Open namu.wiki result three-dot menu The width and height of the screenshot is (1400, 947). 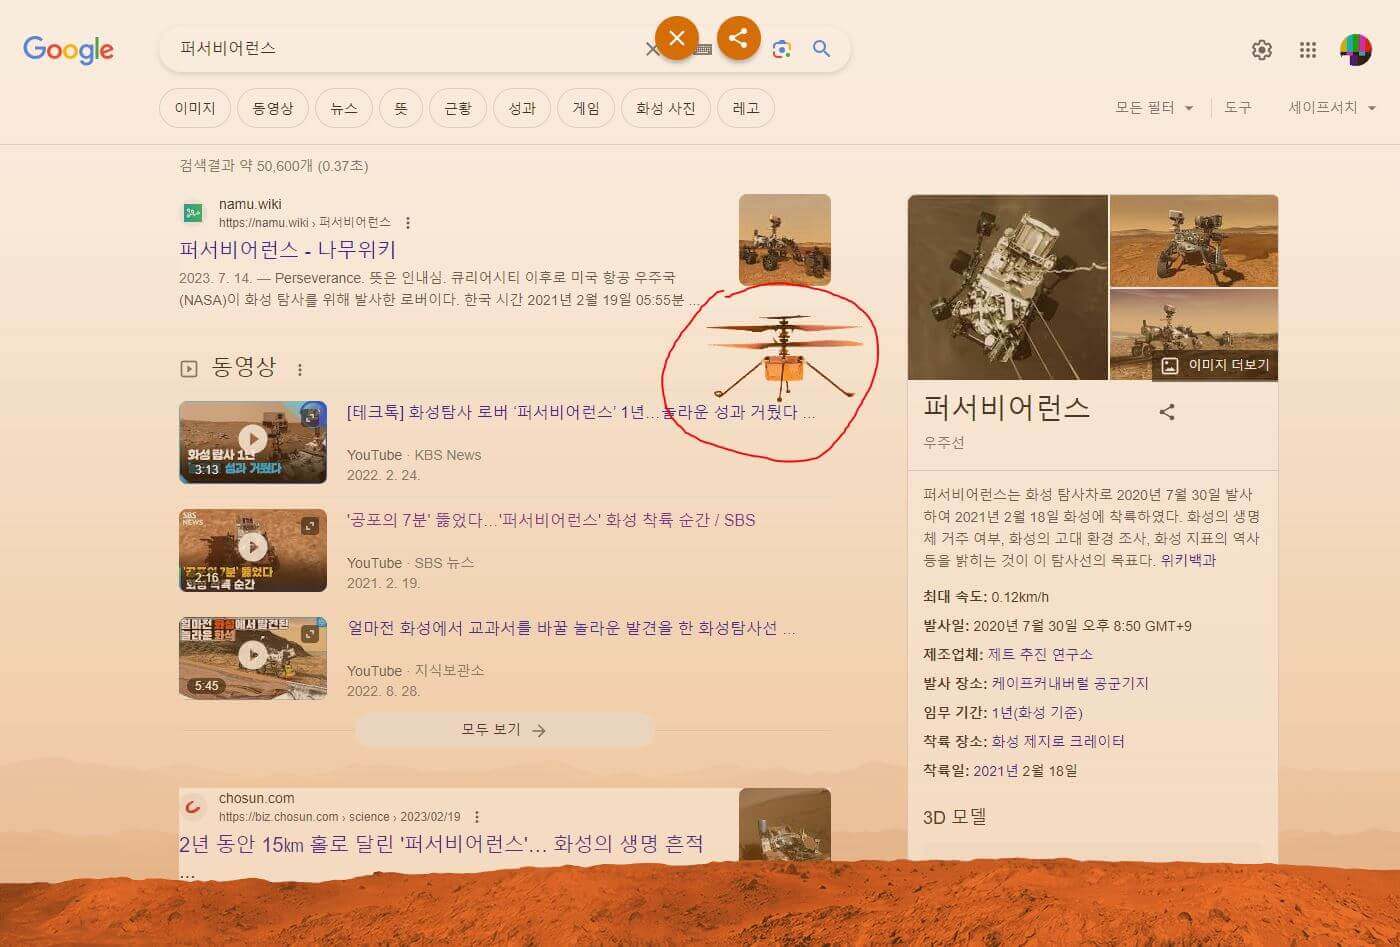click(x=408, y=223)
